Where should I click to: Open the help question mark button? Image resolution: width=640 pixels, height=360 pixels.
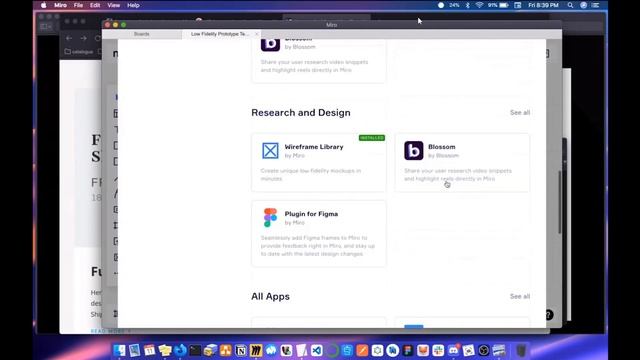point(549,315)
